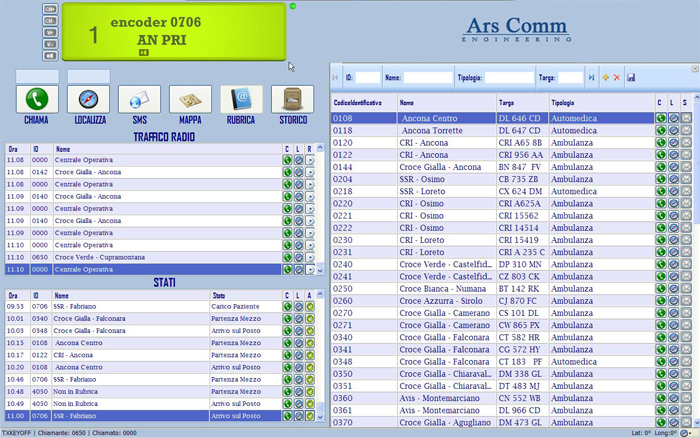This screenshot has width=700, height=438.
Task: Select 0218 SSR - Loreto Automedica row
Action: (492, 191)
